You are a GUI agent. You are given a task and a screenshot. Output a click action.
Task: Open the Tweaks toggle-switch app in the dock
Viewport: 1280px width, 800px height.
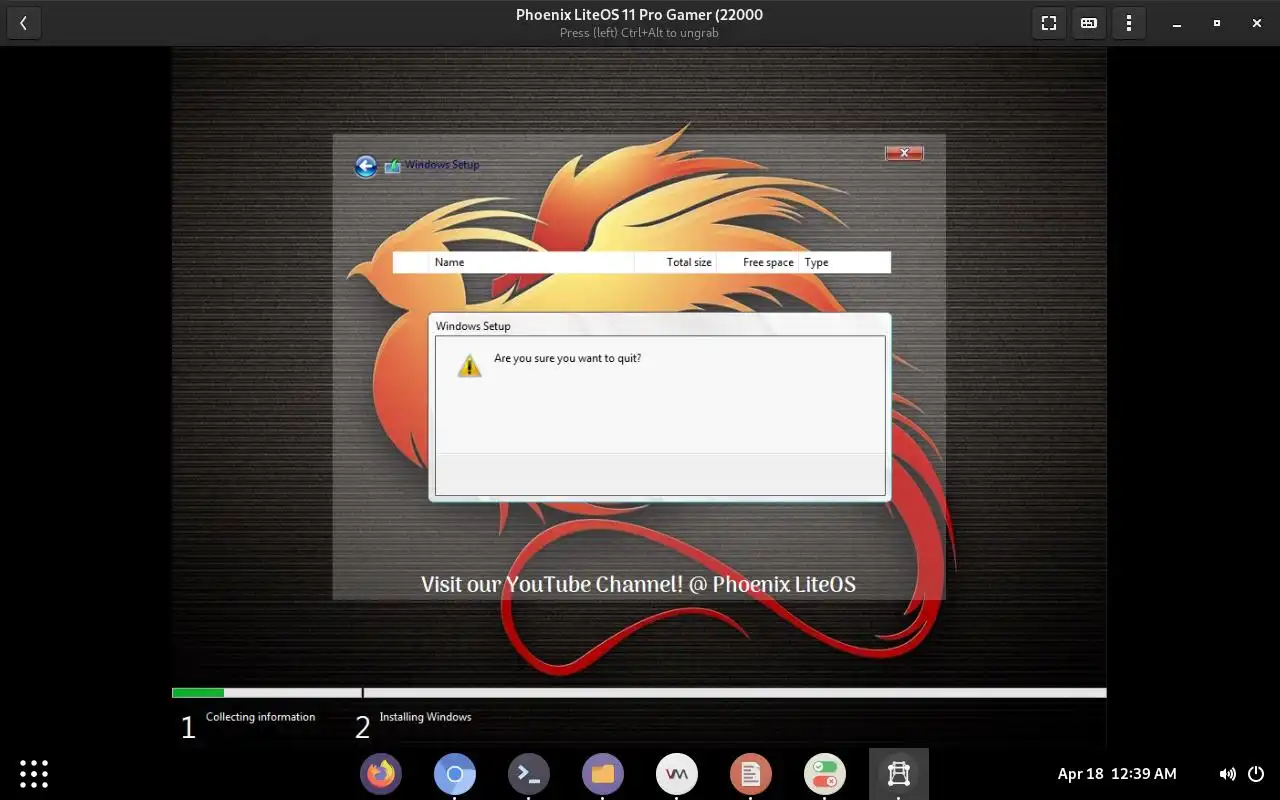(x=825, y=774)
